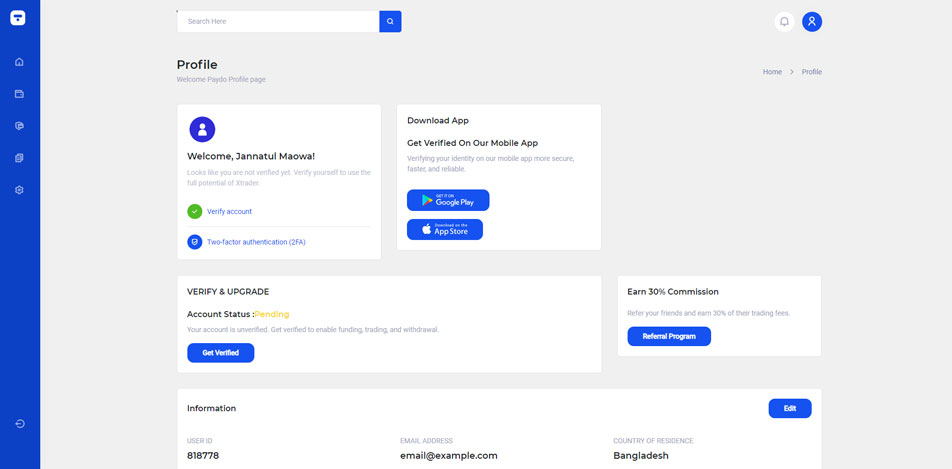Click the Paydo logo icon in sidebar
The height and width of the screenshot is (469, 952).
18,18
